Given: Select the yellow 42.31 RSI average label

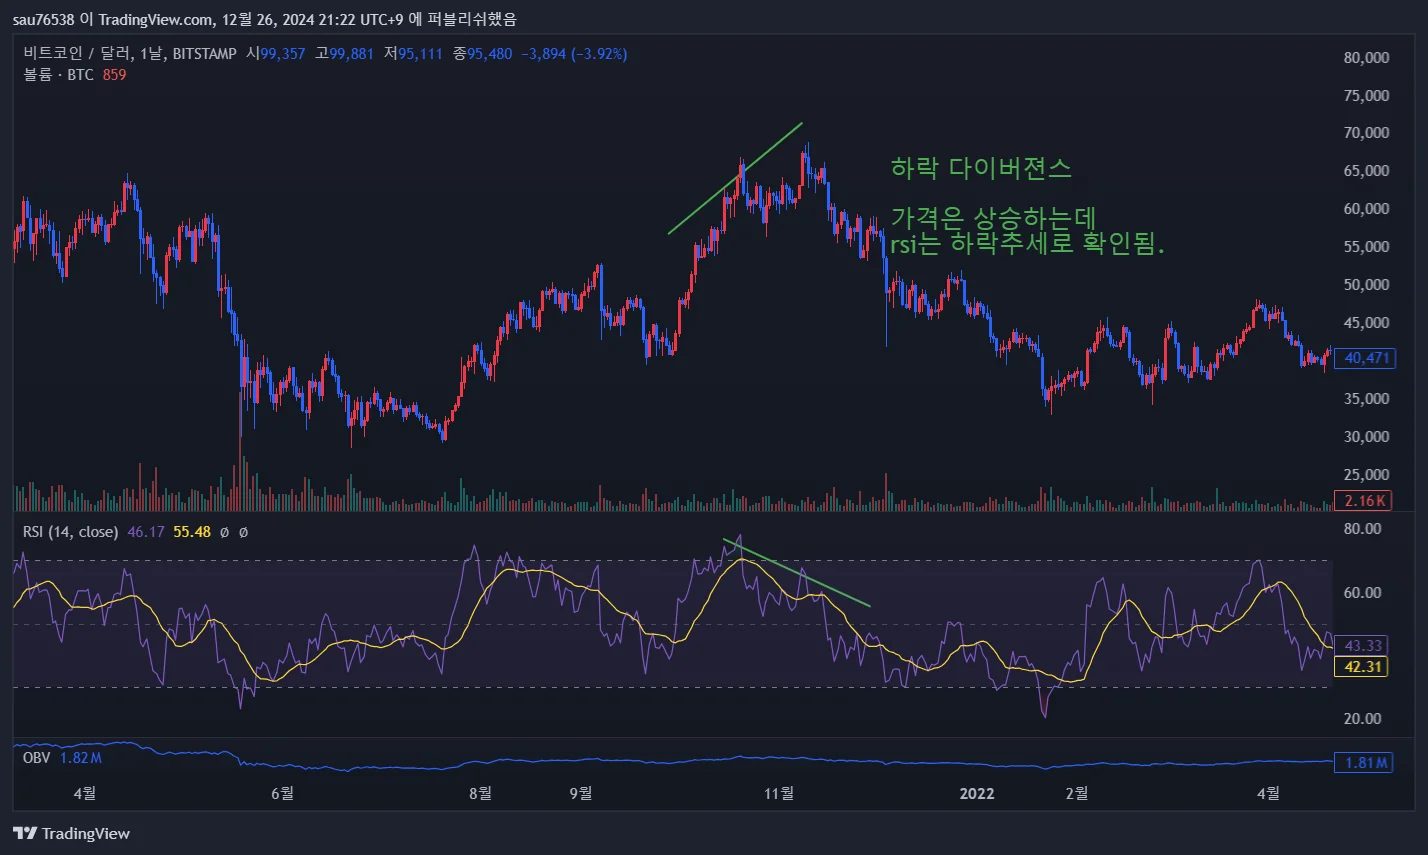Looking at the screenshot, I should pos(1364,667).
